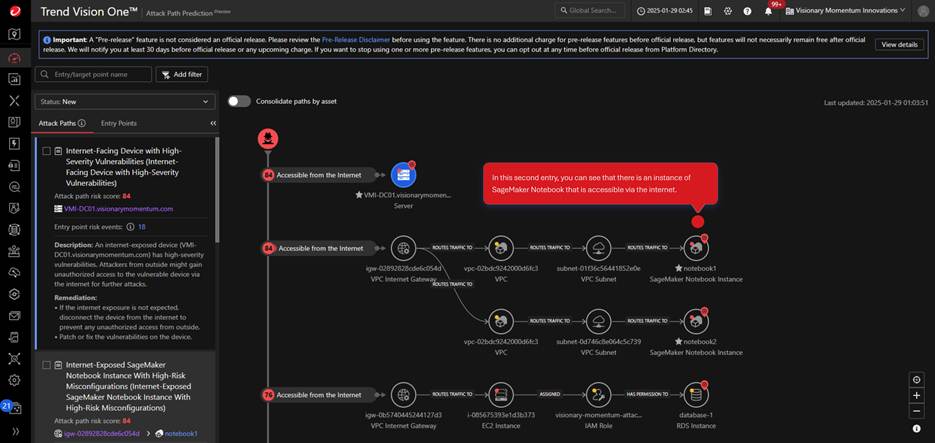The height and width of the screenshot is (443, 935).
Task: Open the igw-02892828cde6c054d link in the list
Action: tap(101, 433)
